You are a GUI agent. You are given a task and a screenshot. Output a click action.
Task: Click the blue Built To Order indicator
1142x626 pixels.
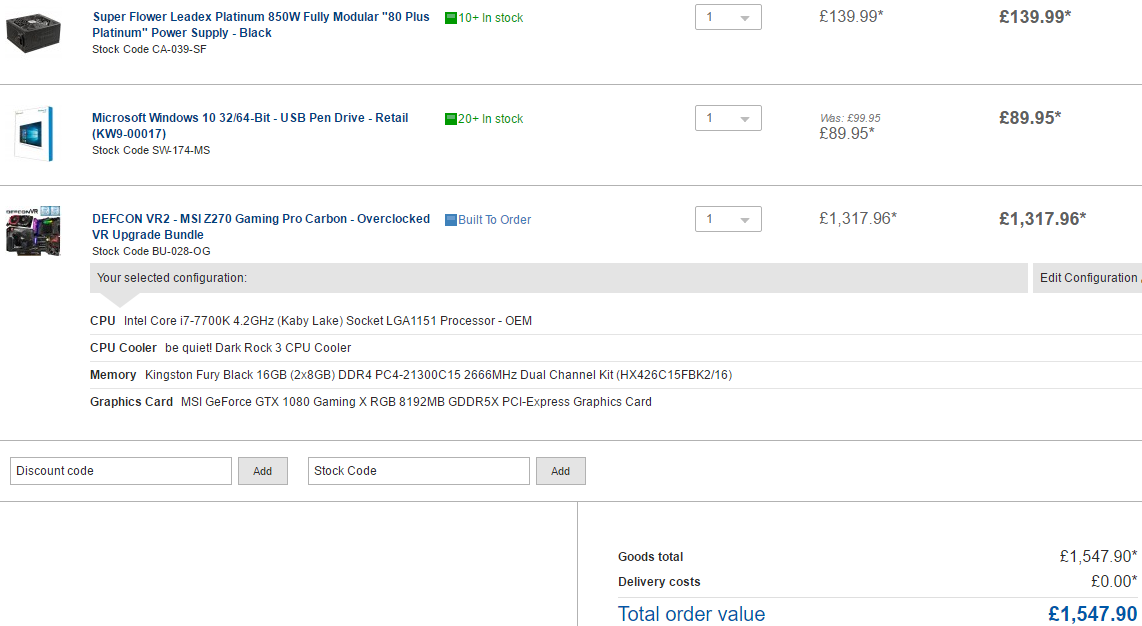coord(488,220)
